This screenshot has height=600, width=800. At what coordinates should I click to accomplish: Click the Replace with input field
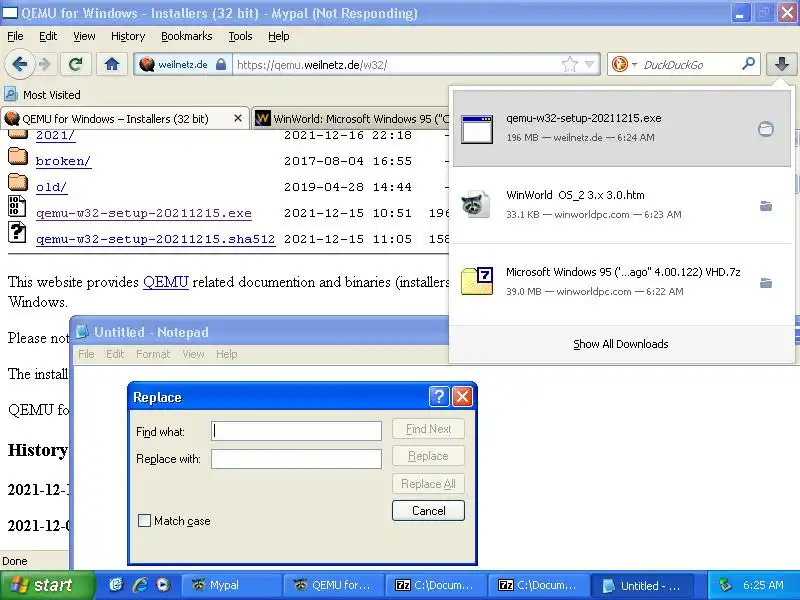[296, 459]
